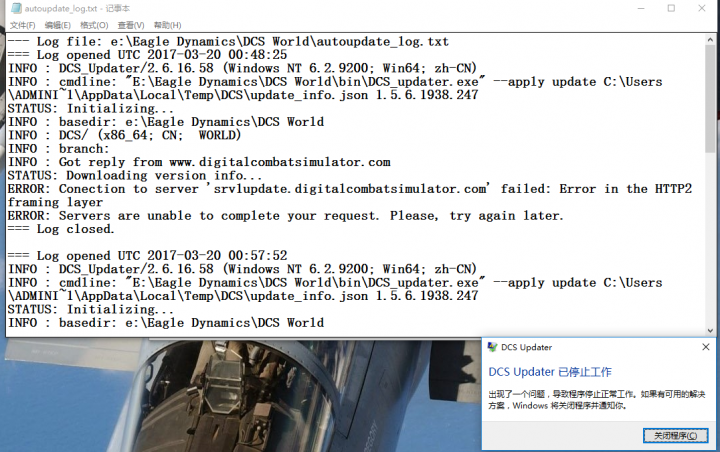The image size is (720, 452).
Task: Click the ERROR line about HTTP2 framing layer
Action: pyautogui.click(x=300, y=189)
